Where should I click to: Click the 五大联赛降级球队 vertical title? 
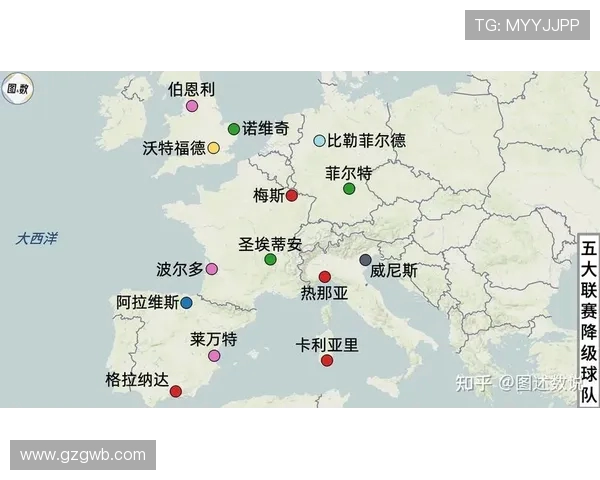pyautogui.click(x=589, y=321)
